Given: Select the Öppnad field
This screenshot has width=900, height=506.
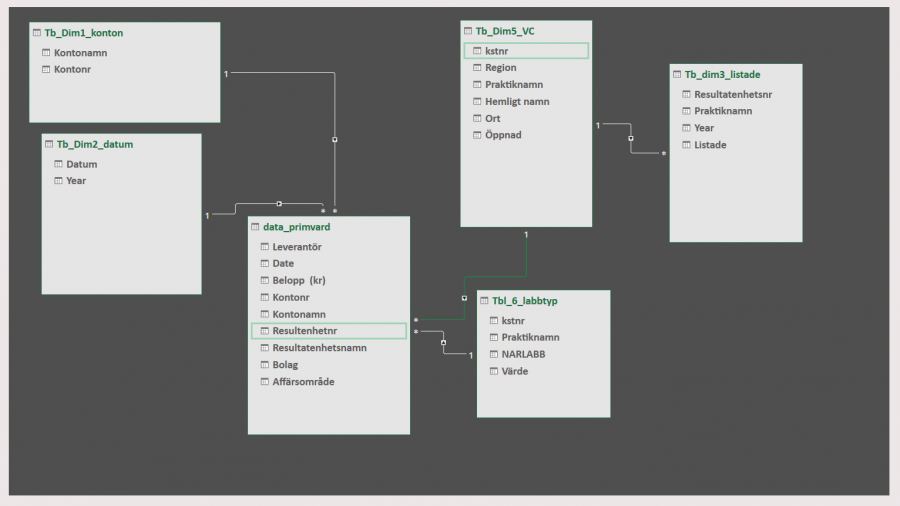Looking at the screenshot, I should pyautogui.click(x=503, y=135).
